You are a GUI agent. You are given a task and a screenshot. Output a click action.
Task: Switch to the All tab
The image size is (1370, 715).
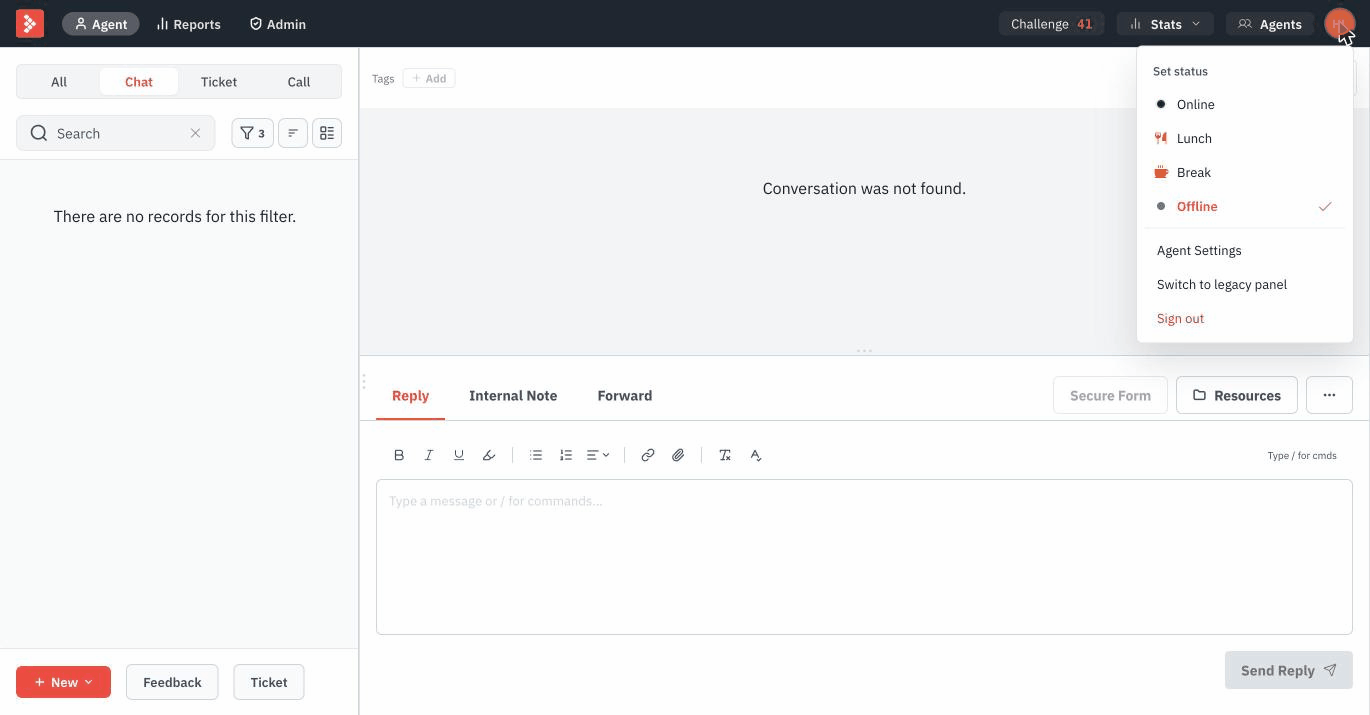[59, 82]
